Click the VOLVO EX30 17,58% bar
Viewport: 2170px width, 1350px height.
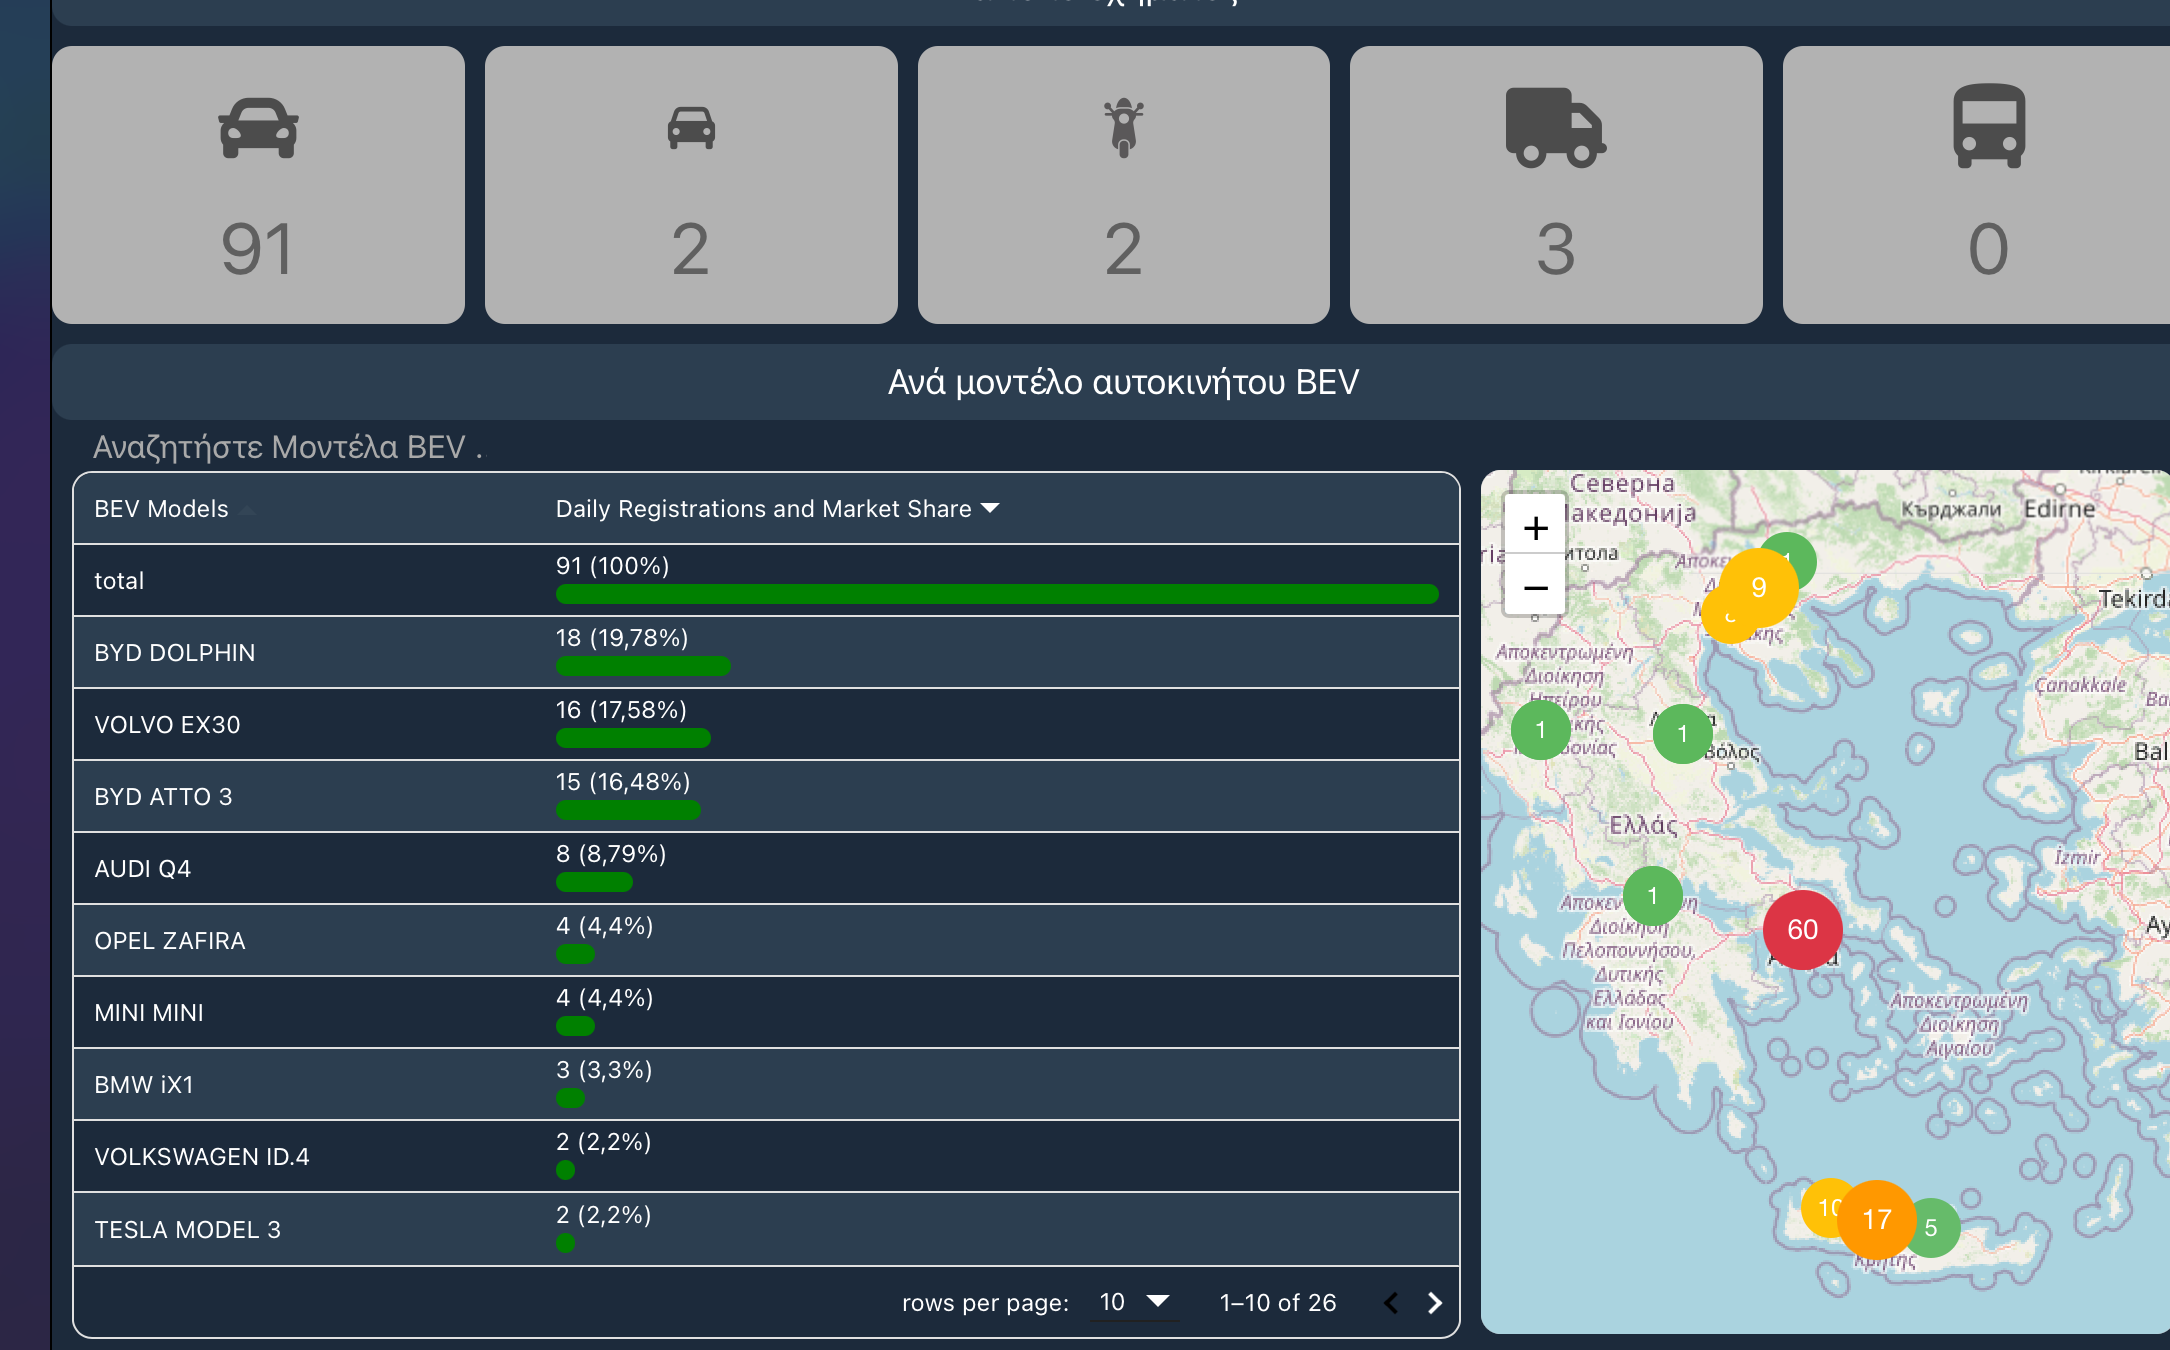(633, 738)
